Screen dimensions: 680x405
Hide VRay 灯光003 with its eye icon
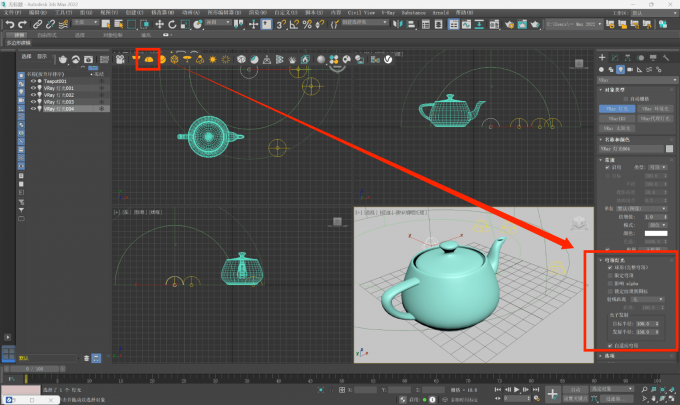tap(33, 102)
